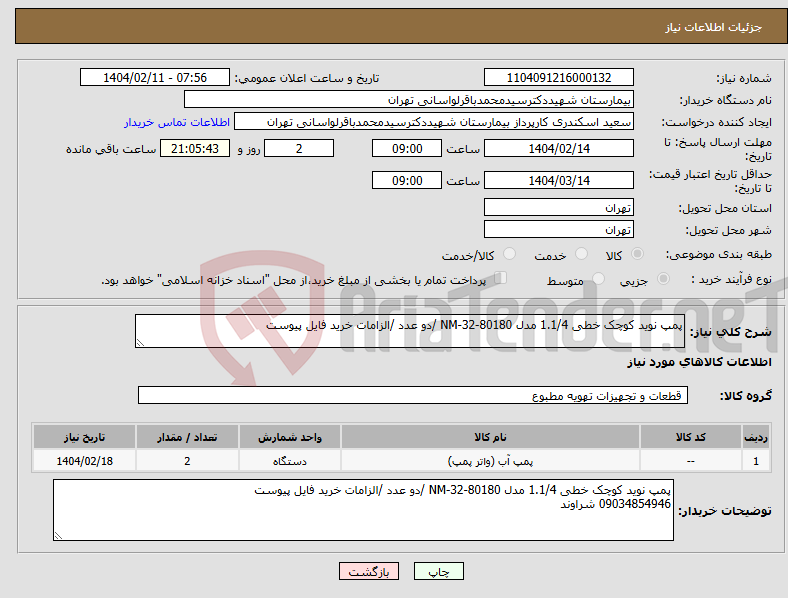Screen dimensions: 788x598
Task: Select the کالا radio button
Action: [x=637, y=254]
